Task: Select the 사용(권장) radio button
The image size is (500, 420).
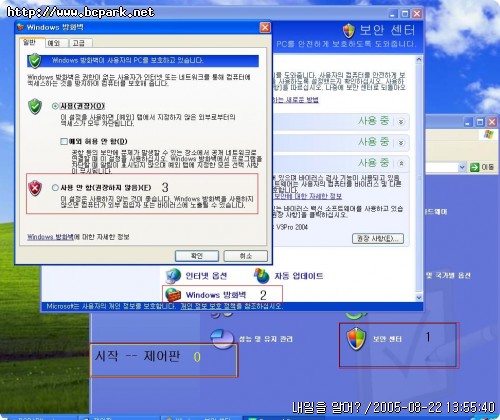Action: click(55, 106)
